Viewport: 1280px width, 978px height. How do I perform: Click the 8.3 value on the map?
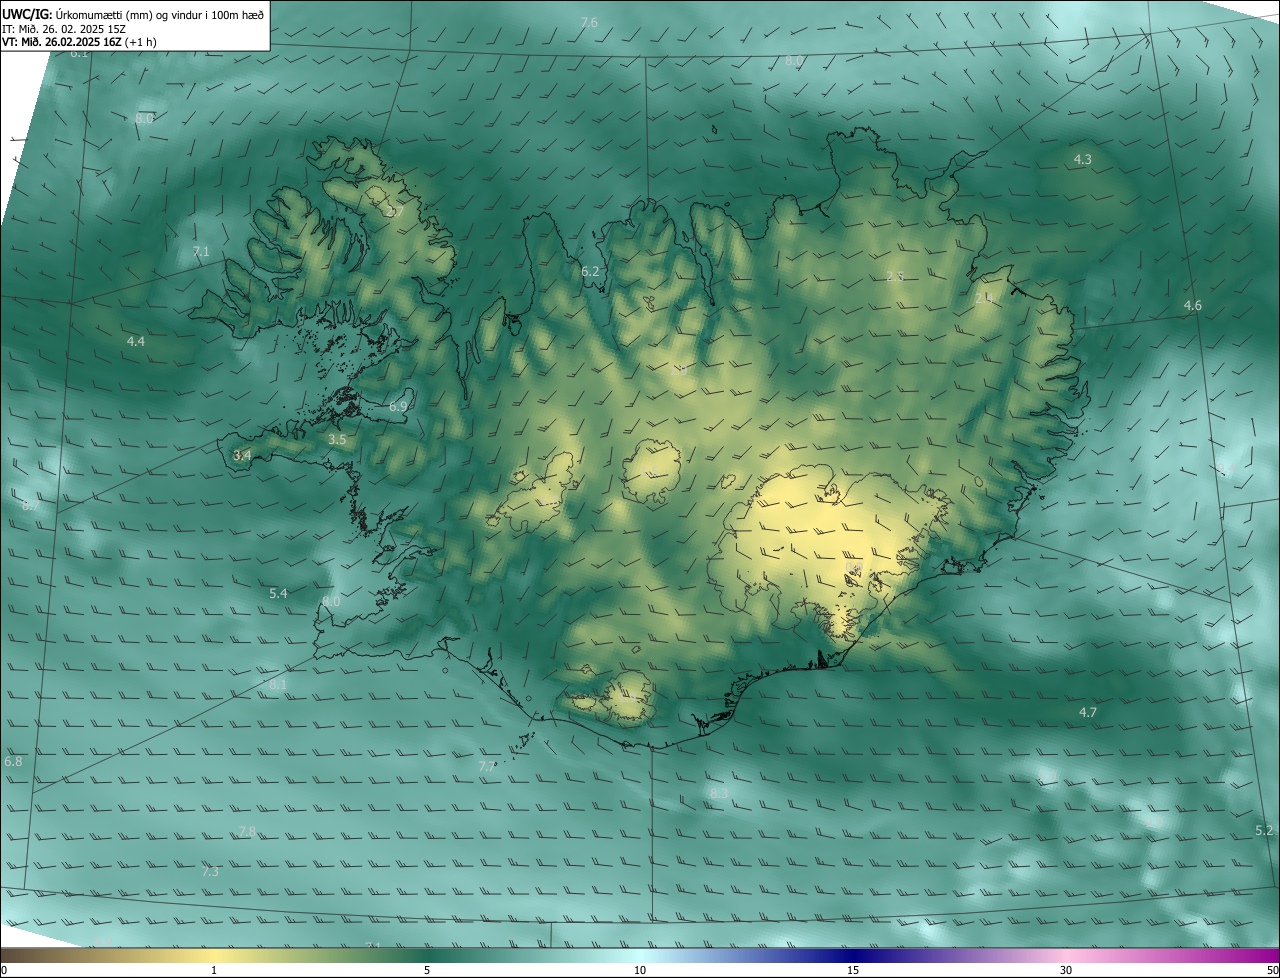click(719, 794)
